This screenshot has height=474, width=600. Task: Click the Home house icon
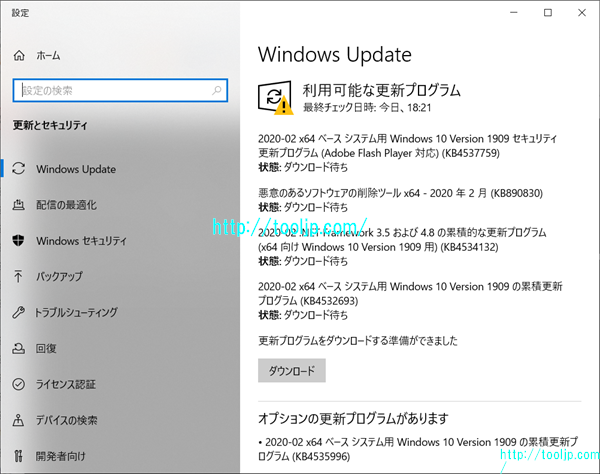tap(19, 56)
